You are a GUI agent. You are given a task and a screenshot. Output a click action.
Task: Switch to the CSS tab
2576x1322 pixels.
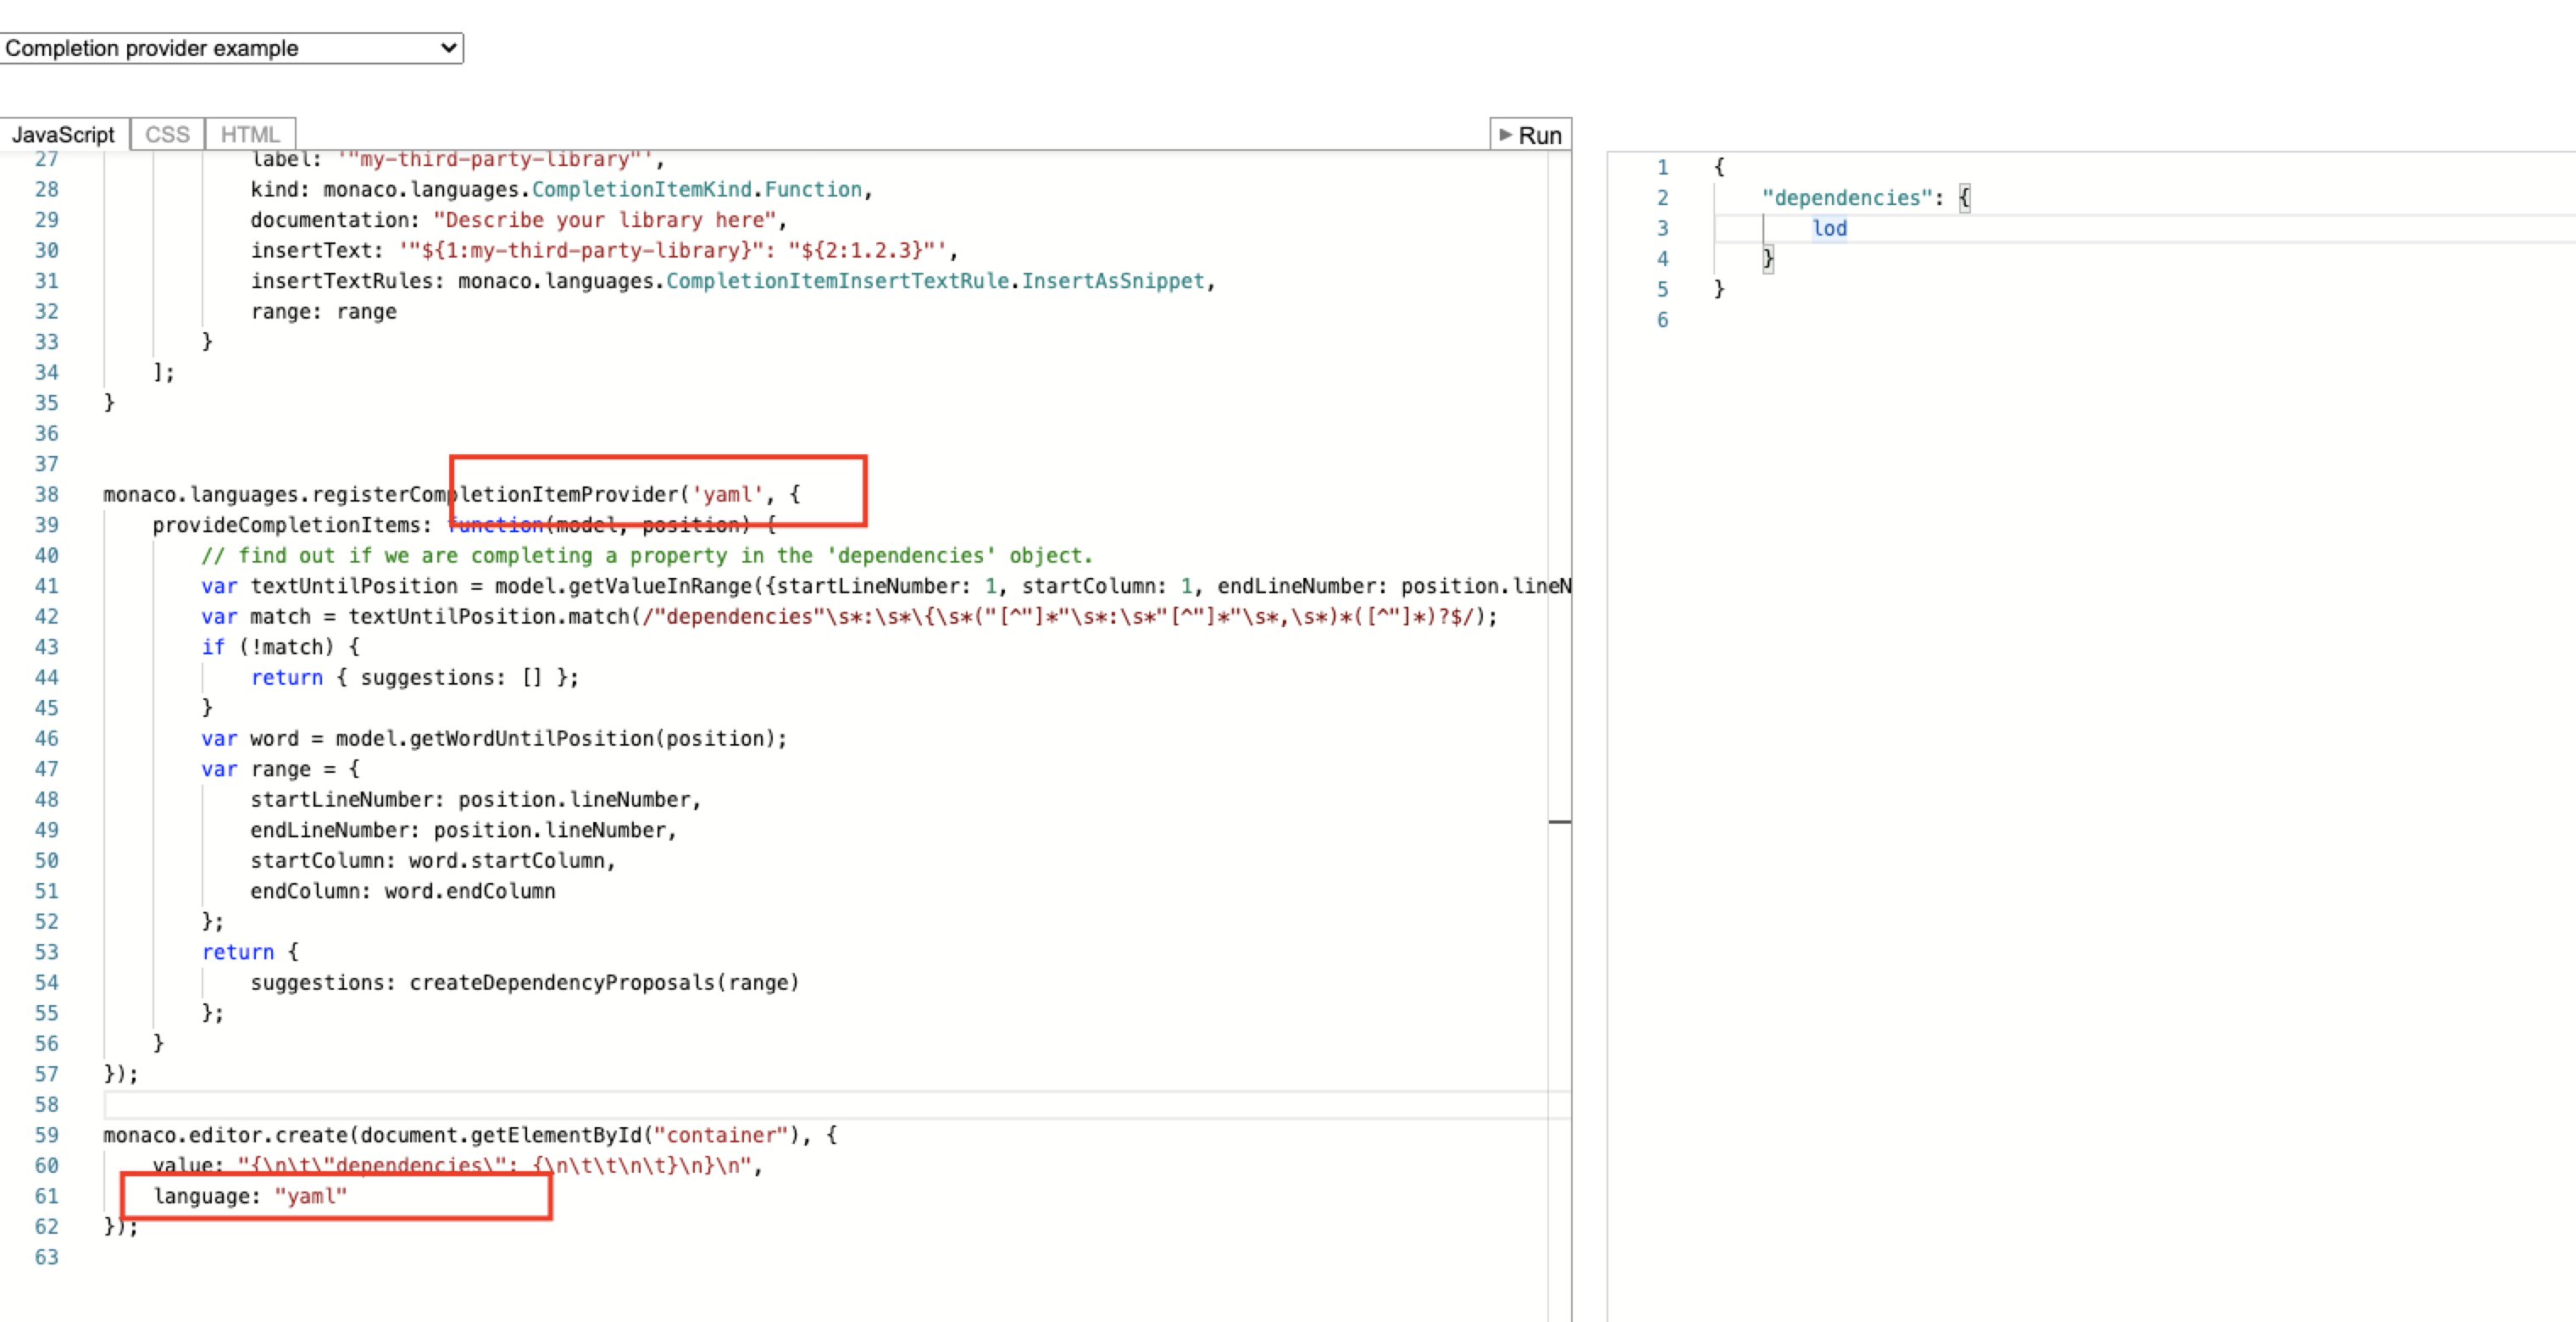click(x=167, y=135)
